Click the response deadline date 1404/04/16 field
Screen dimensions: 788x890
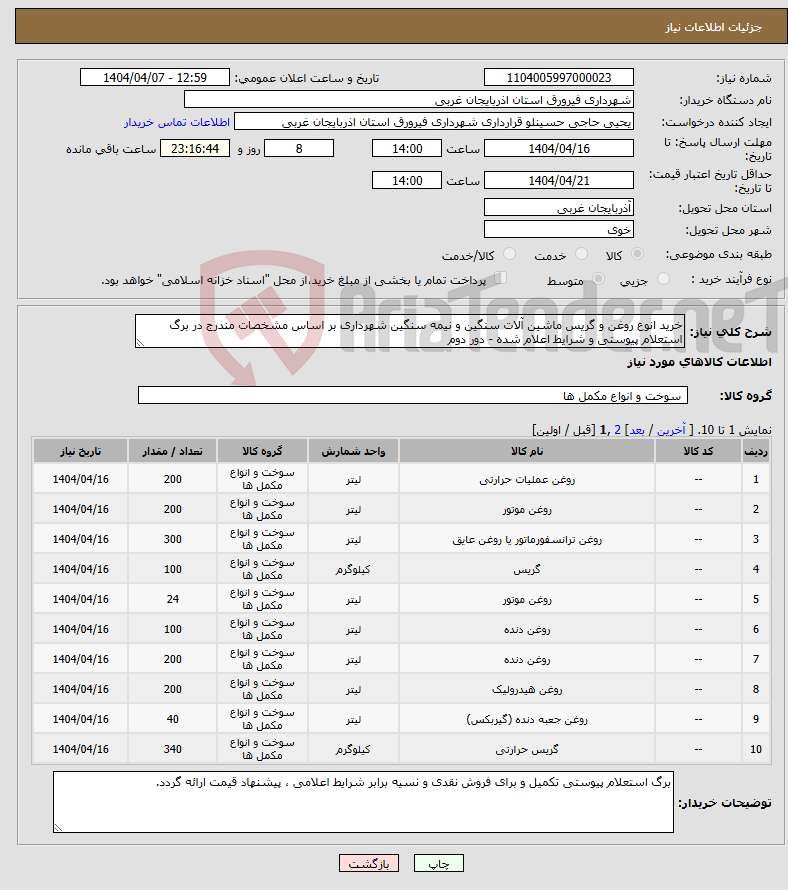[x=559, y=149]
